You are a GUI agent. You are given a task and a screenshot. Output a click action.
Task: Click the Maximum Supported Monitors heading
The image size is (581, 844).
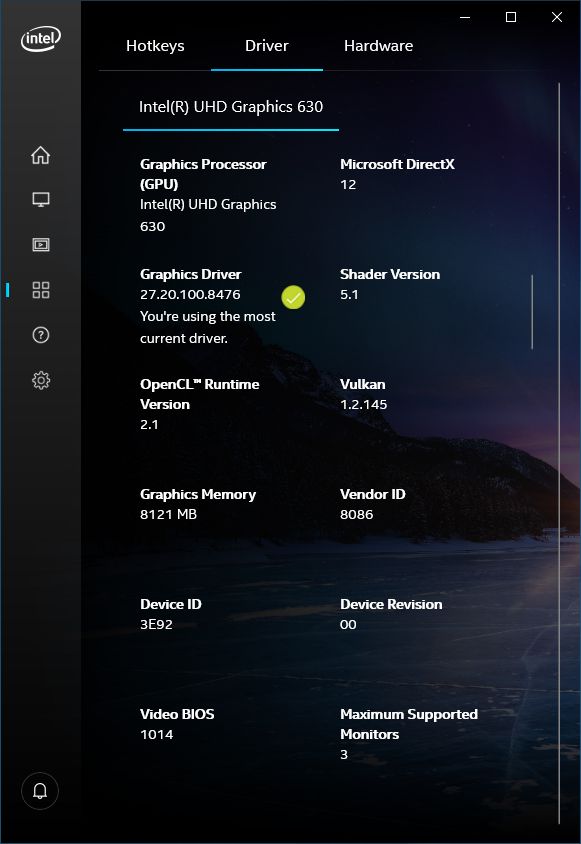tap(409, 724)
